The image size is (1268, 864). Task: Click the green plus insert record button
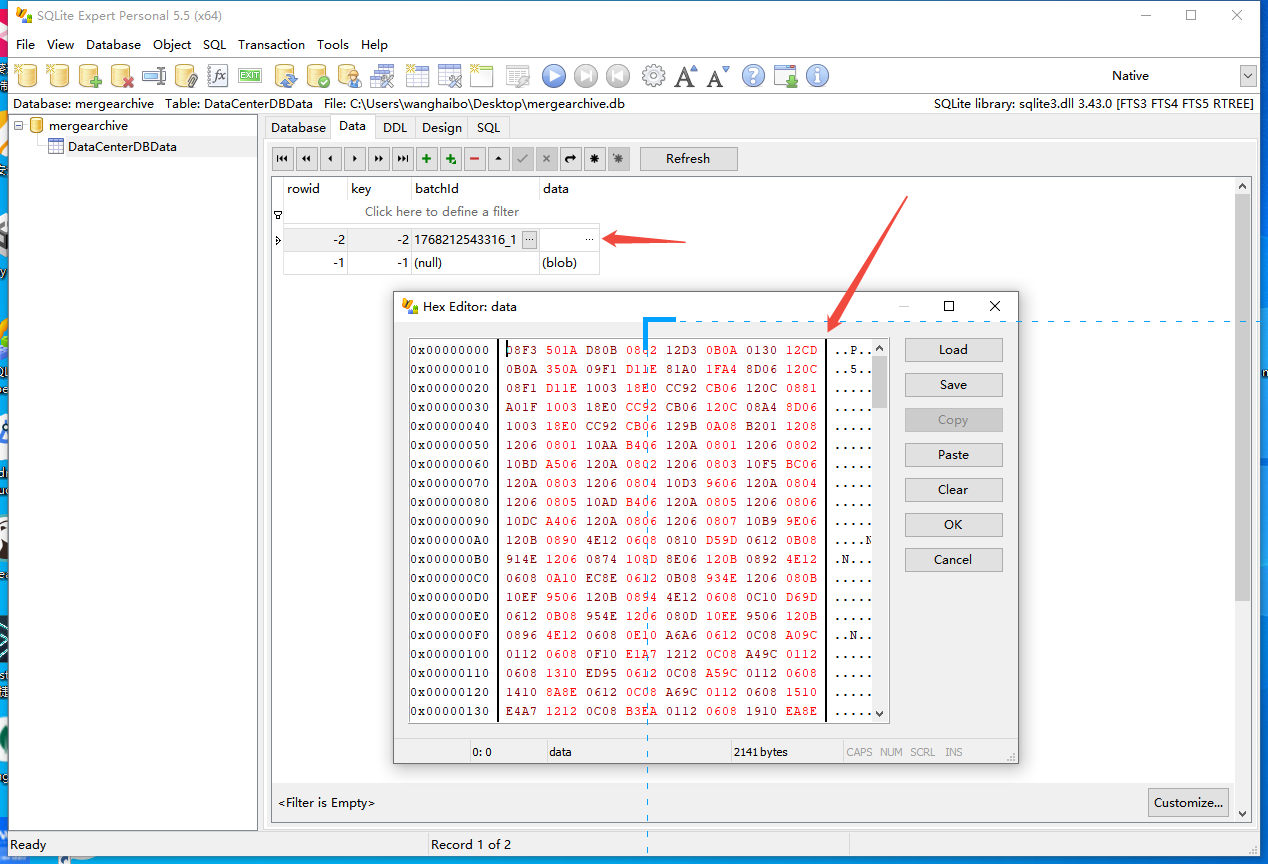(427, 159)
